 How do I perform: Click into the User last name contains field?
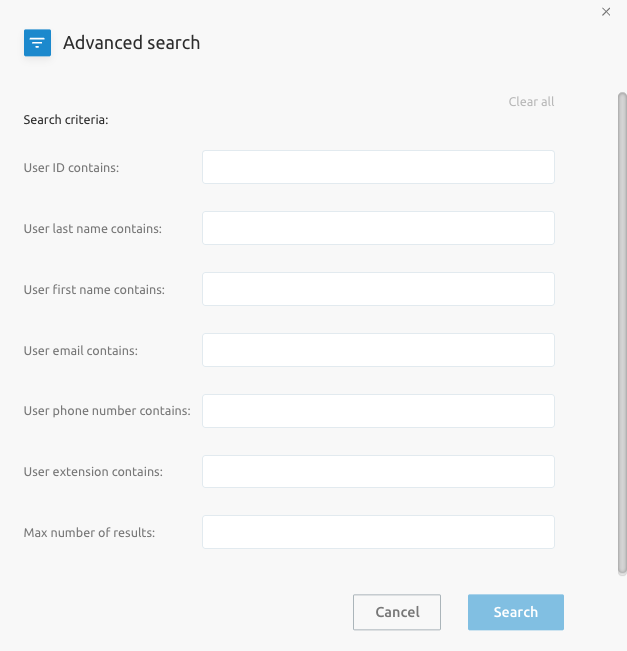(x=378, y=228)
